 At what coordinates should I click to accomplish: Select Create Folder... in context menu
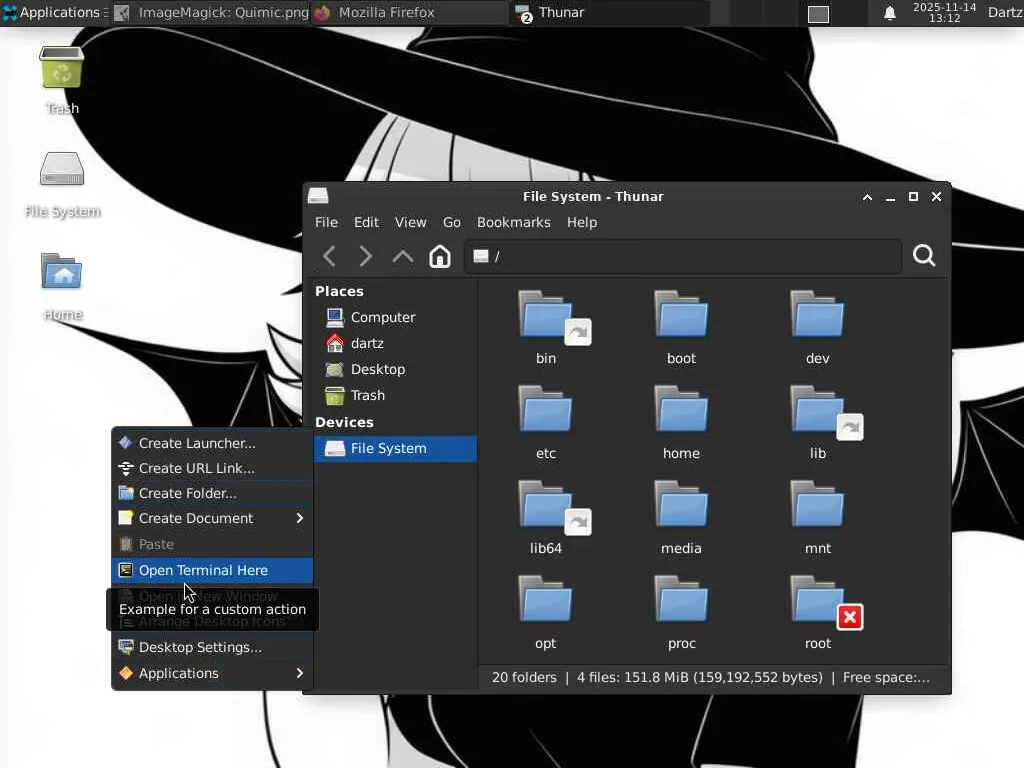click(188, 493)
